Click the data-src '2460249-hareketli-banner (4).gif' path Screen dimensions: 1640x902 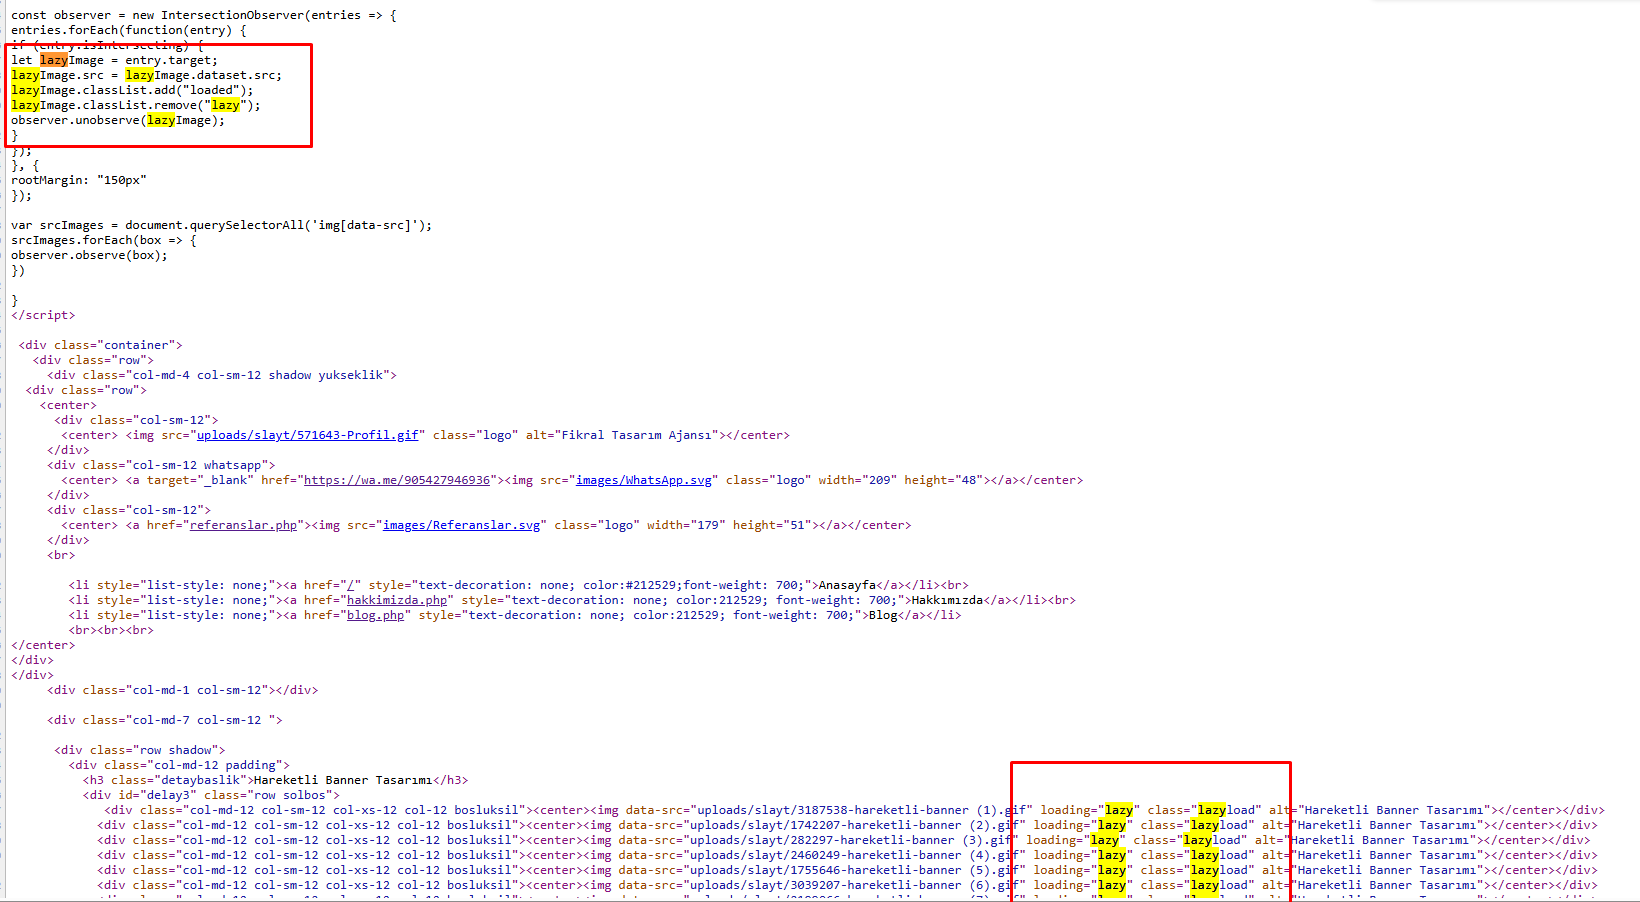[x=854, y=855]
